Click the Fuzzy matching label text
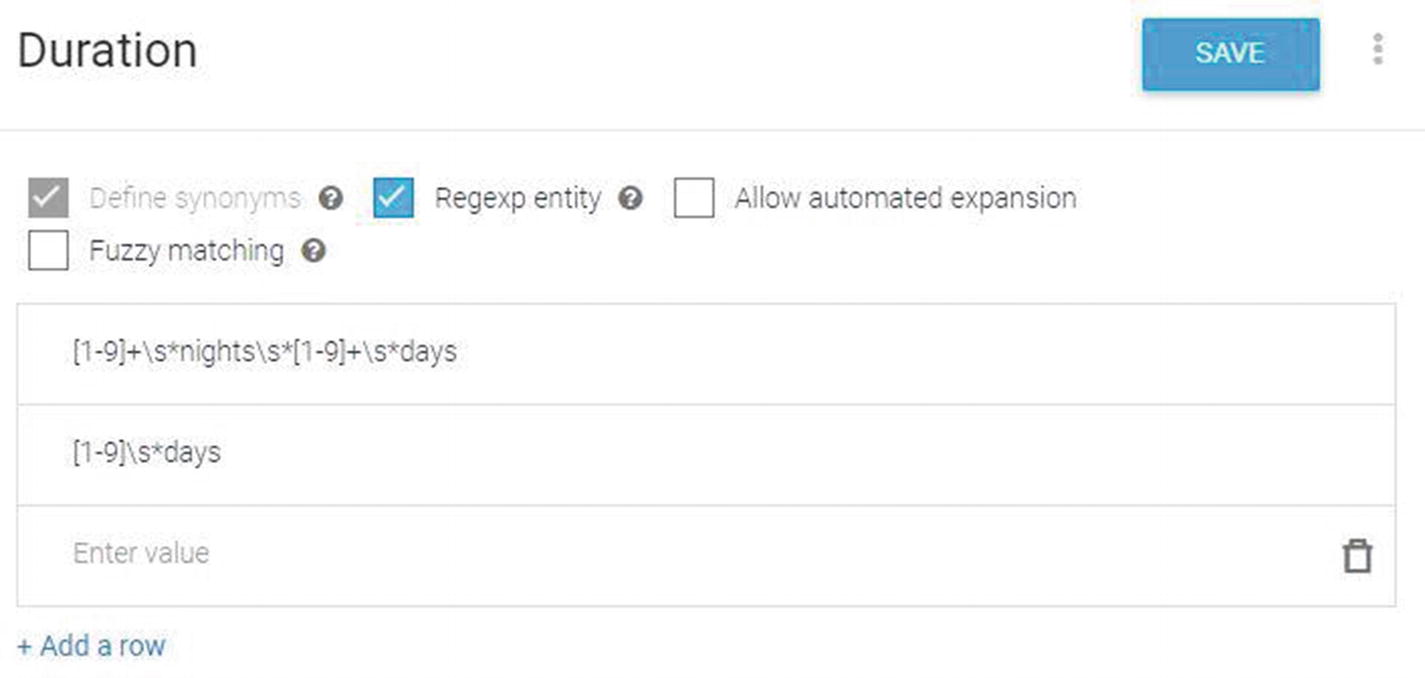The image size is (1425, 678). coord(187,250)
